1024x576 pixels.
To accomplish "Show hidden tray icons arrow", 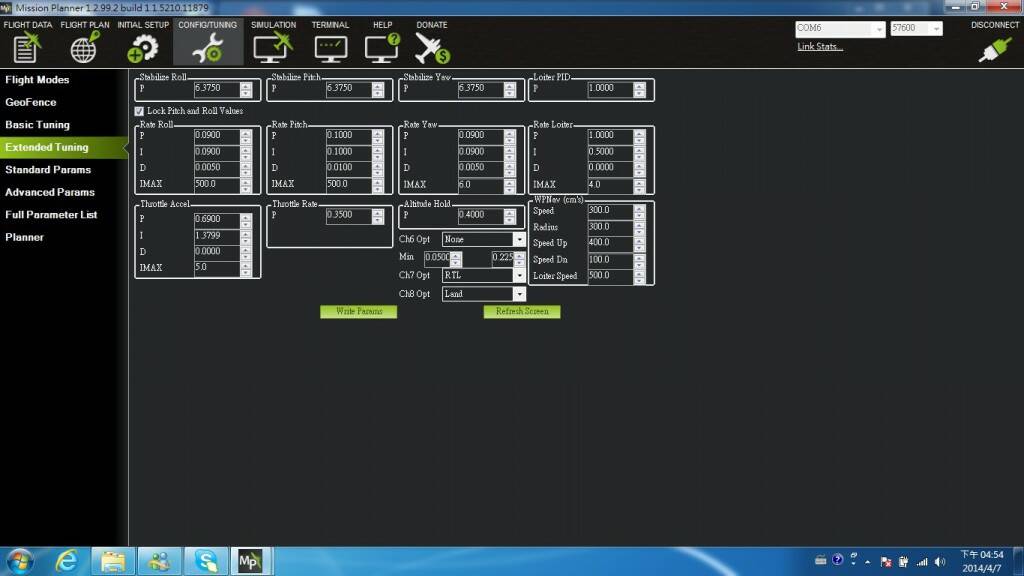I will click(868, 562).
